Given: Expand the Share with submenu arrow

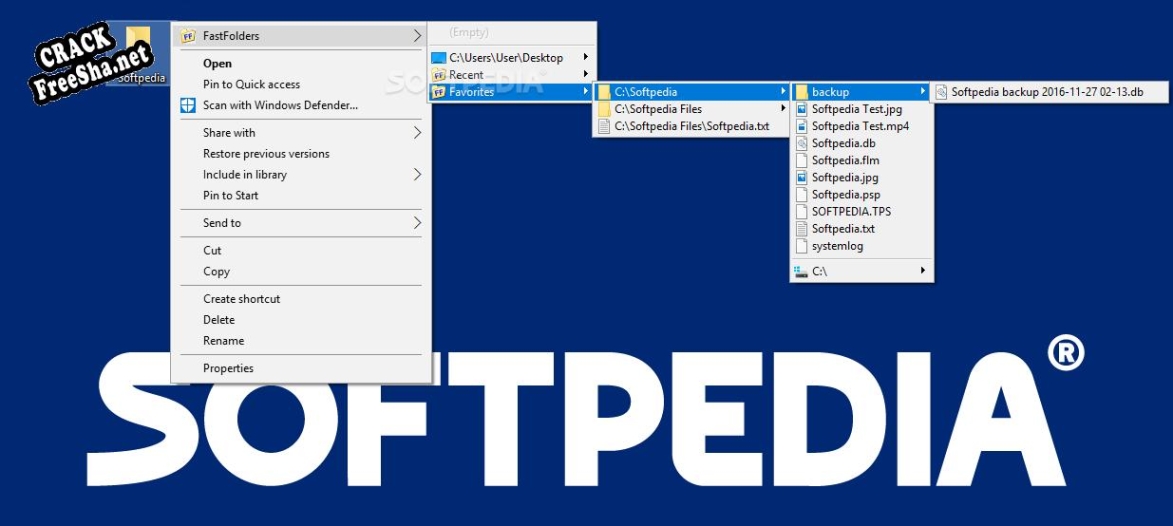Looking at the screenshot, I should pos(417,133).
